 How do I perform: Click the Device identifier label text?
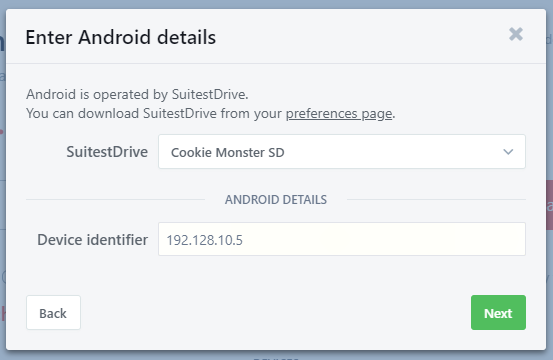coord(92,240)
